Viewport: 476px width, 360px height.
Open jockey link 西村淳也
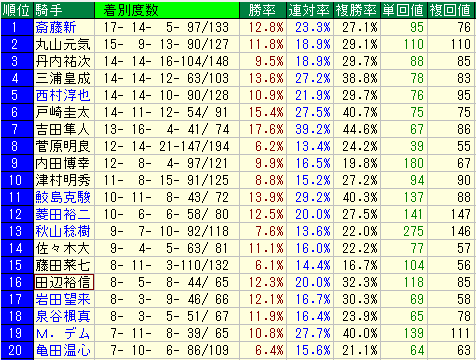click(x=63, y=95)
